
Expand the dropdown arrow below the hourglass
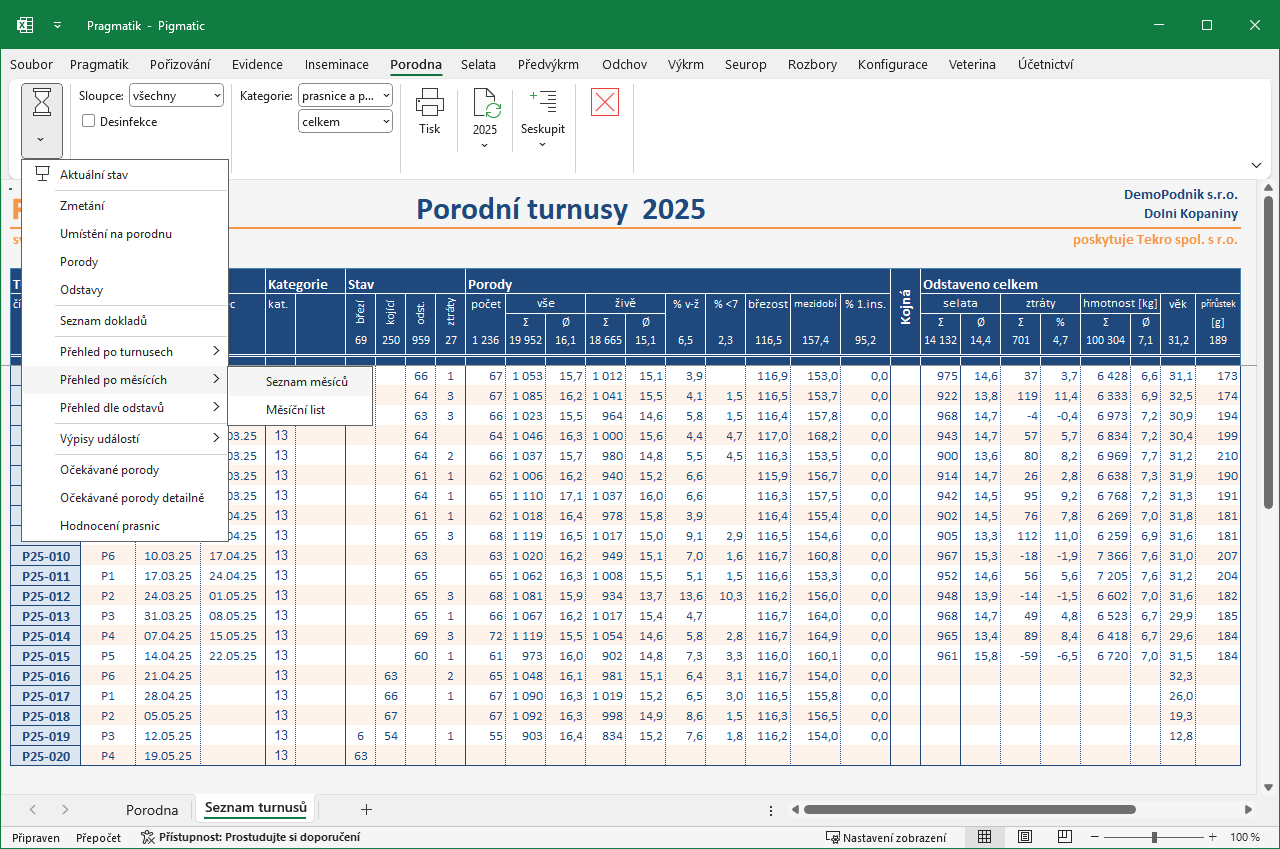pos(42,140)
